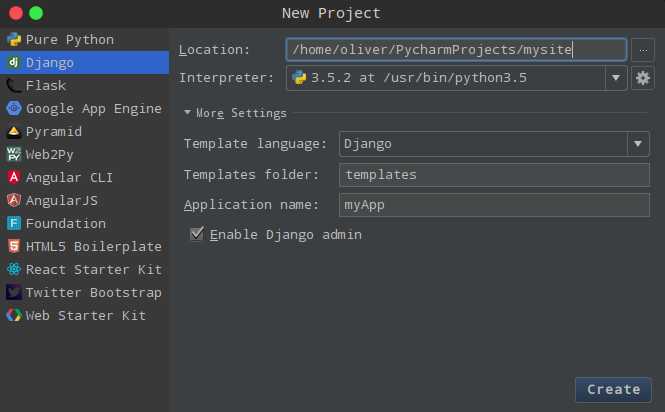Click into the Location path field
The height and width of the screenshot is (412, 665).
(x=456, y=50)
